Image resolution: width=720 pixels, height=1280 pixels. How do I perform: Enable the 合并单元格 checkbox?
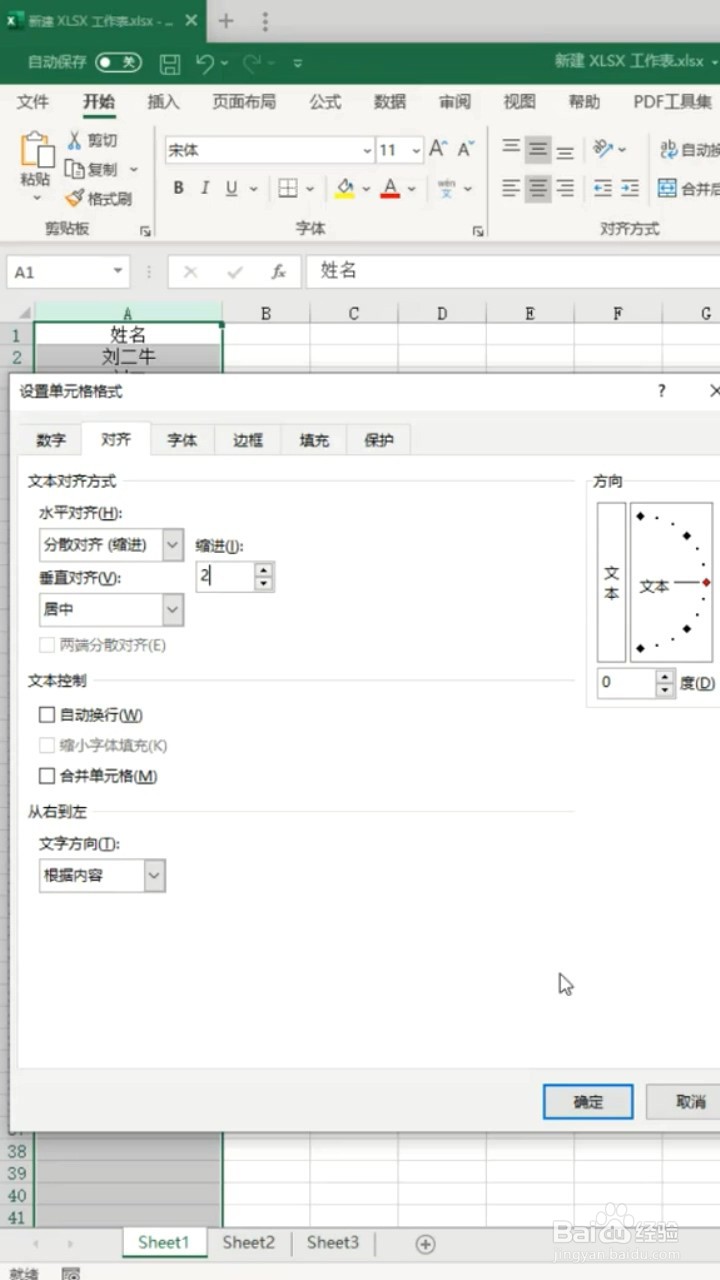coord(47,776)
